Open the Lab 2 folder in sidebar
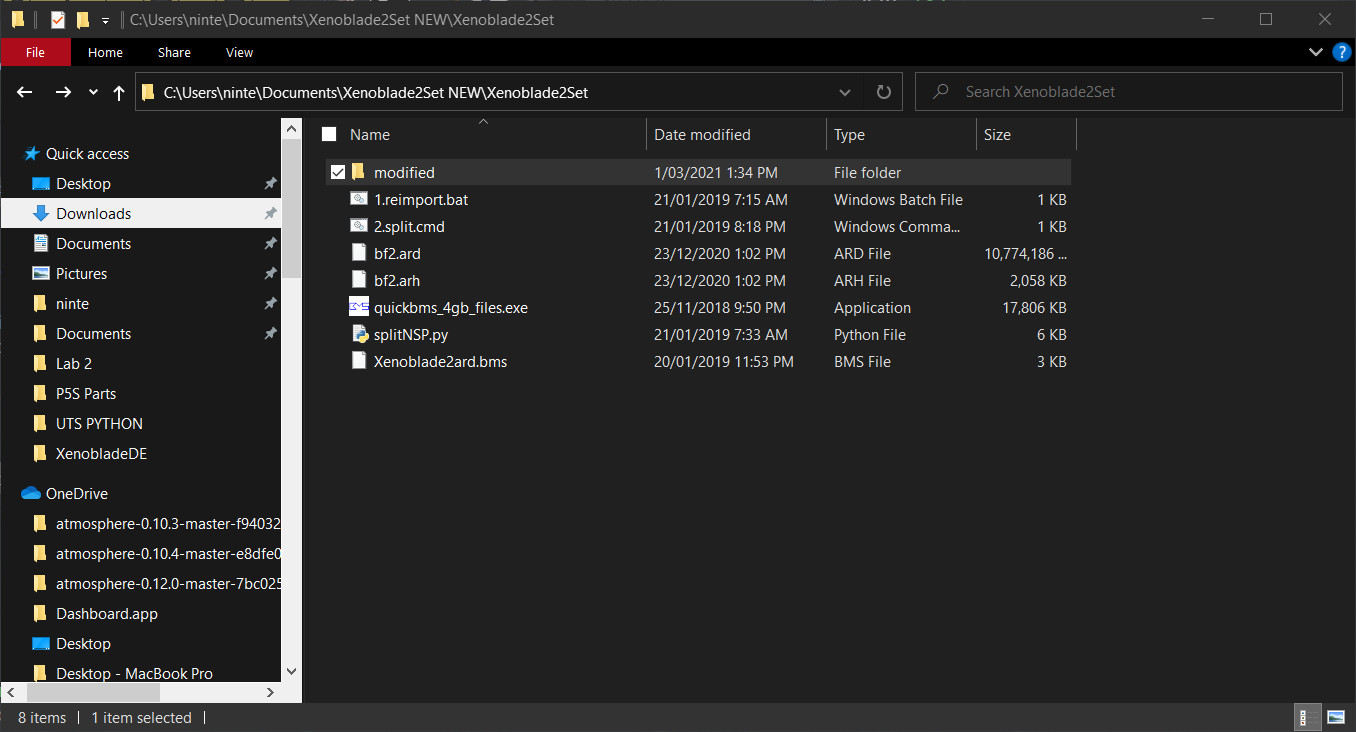This screenshot has width=1356, height=732. 73,363
